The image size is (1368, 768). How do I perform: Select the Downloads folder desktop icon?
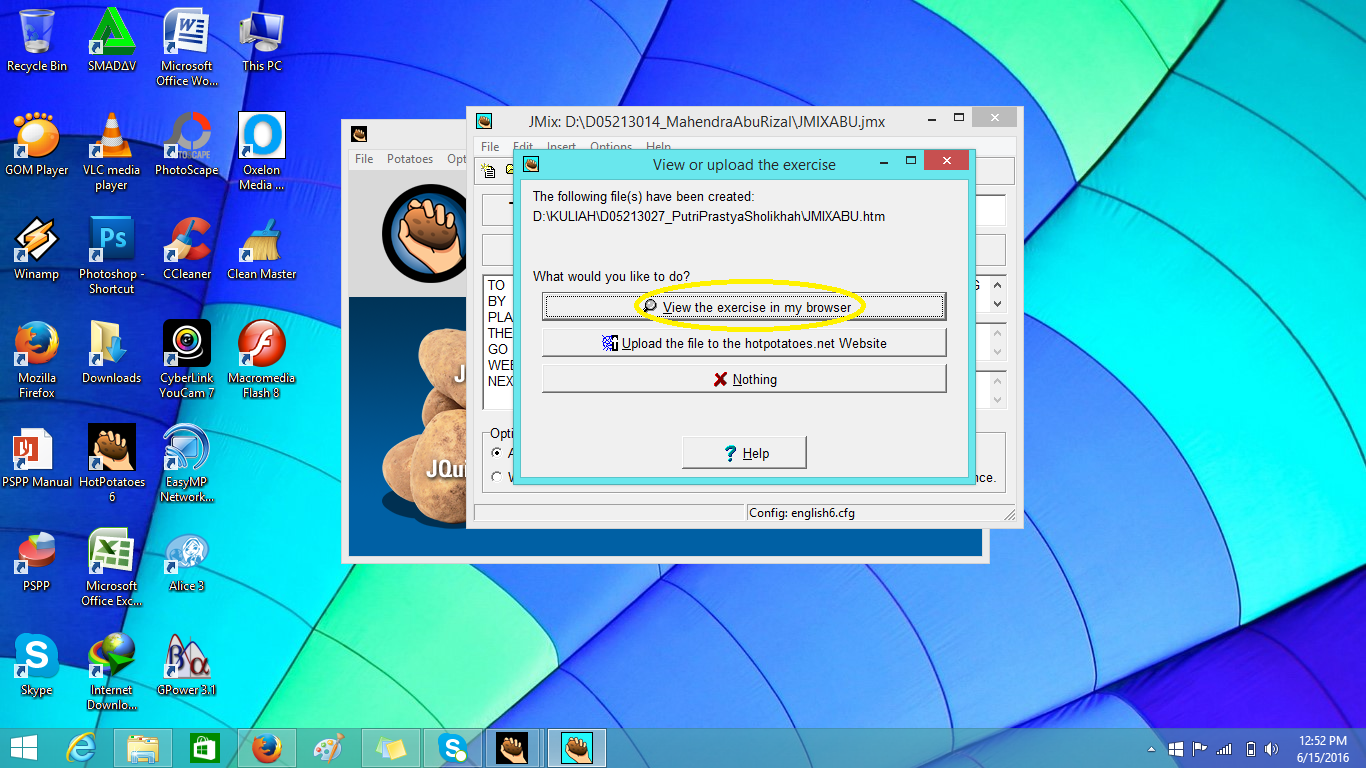pyautogui.click(x=111, y=354)
